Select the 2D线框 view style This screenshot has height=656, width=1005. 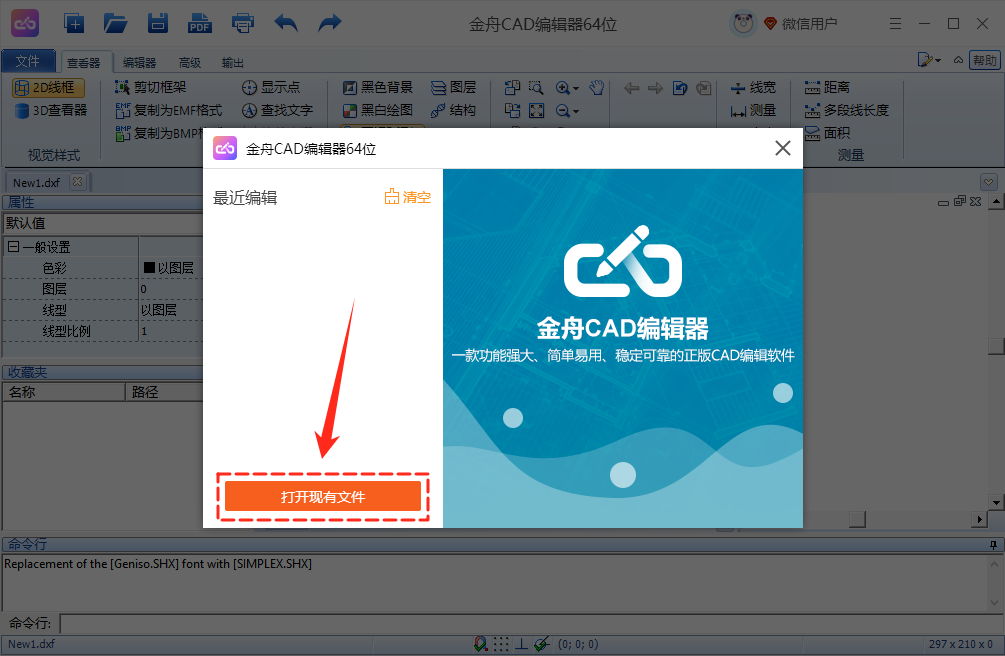[48, 87]
